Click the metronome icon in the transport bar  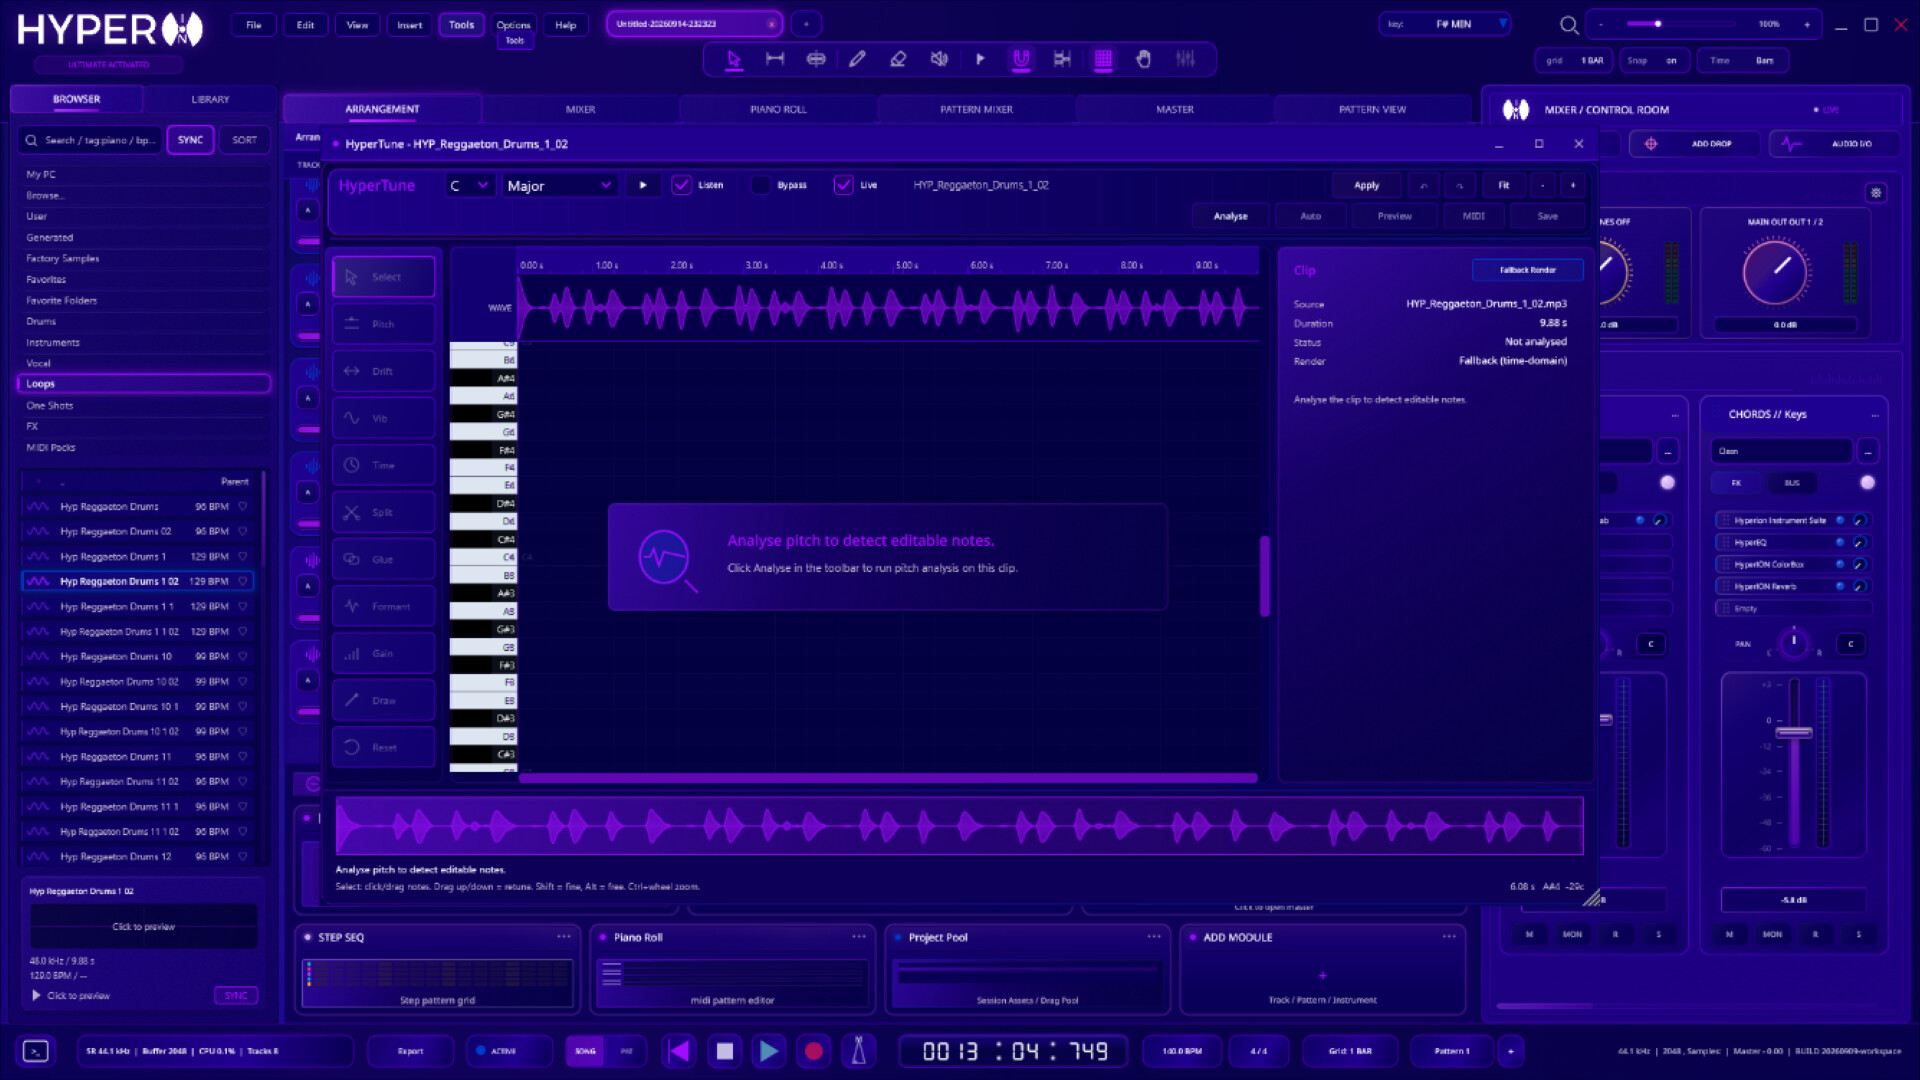pos(858,1051)
